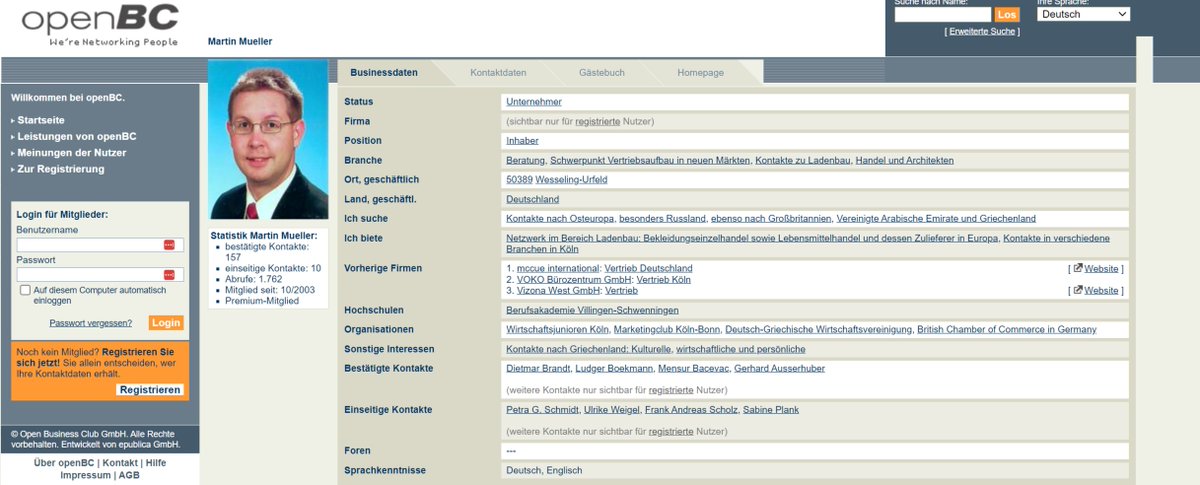1200x485 pixels.
Task: Click Vereinigte Arabische Emirate und Griechenland link
Action: tap(936, 218)
